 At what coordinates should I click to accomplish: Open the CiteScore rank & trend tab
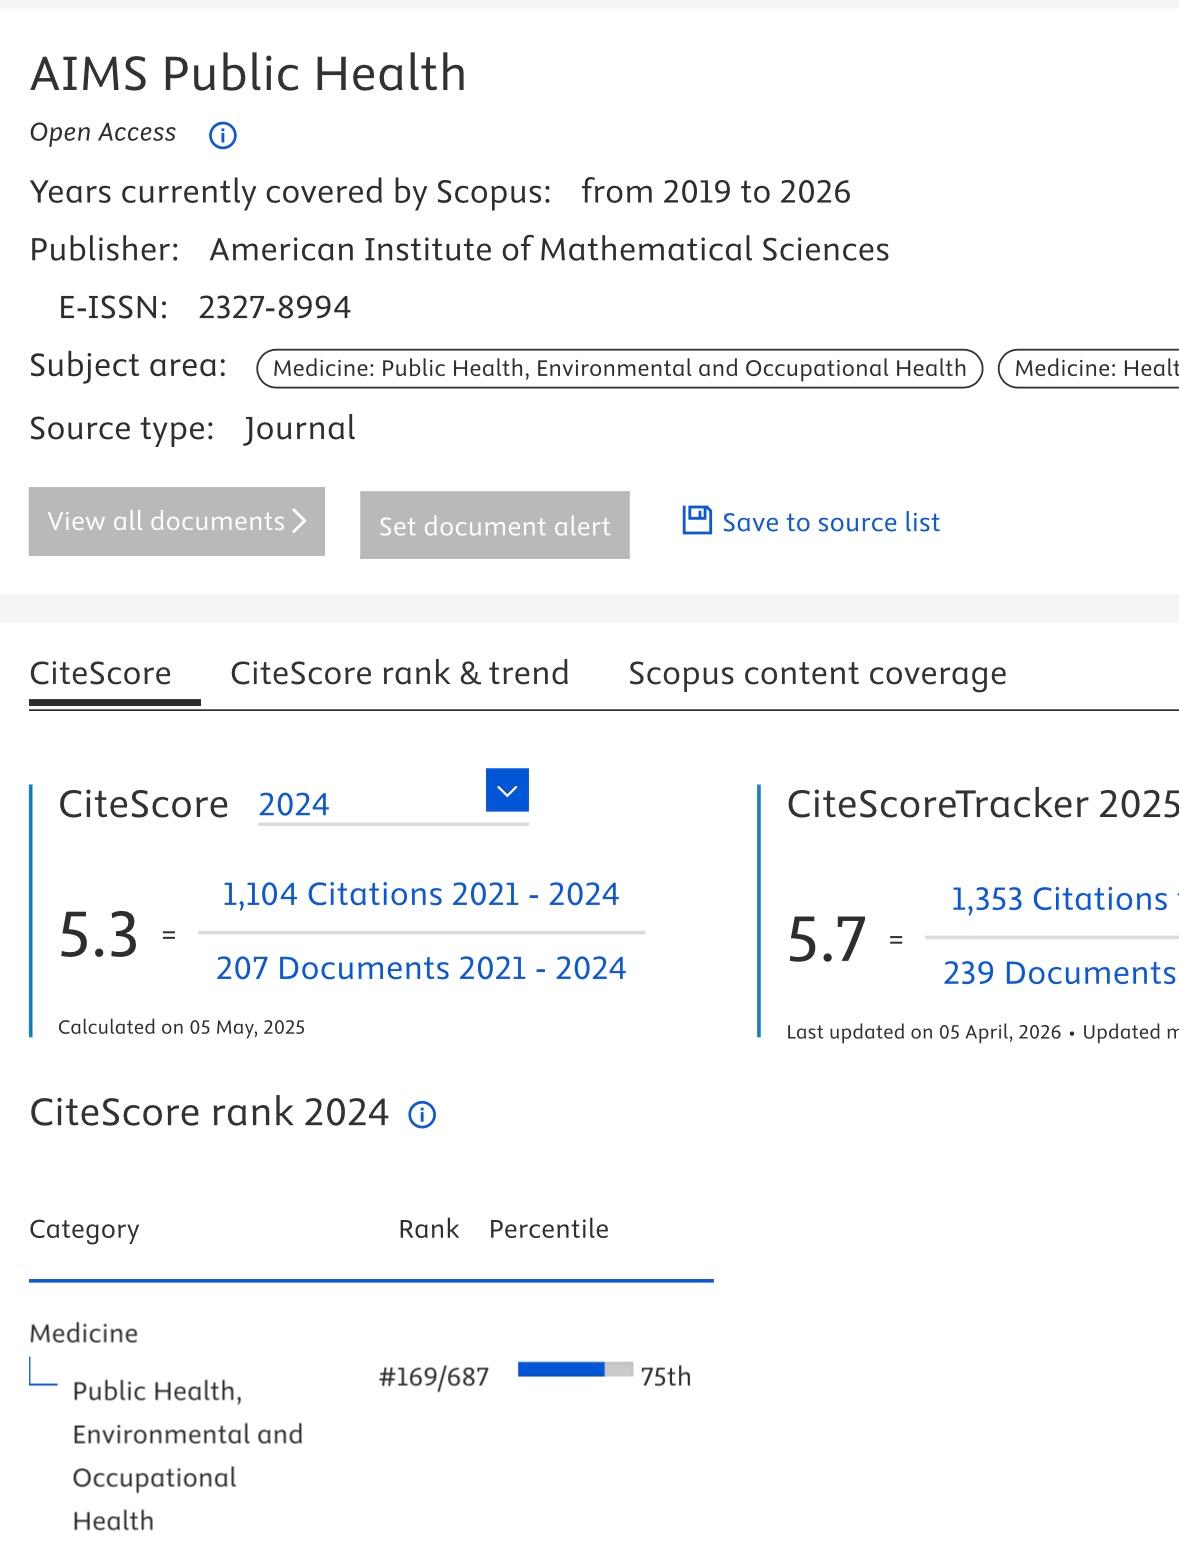tap(399, 673)
